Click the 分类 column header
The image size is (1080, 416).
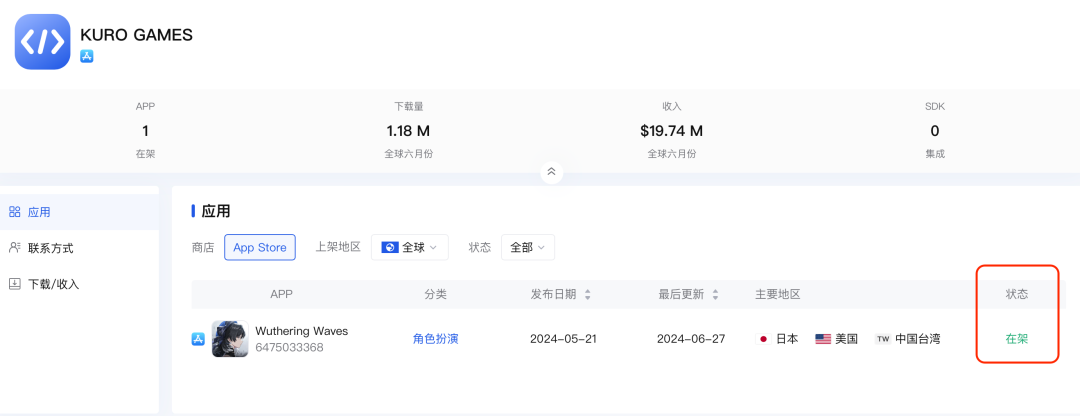pyautogui.click(x=435, y=295)
